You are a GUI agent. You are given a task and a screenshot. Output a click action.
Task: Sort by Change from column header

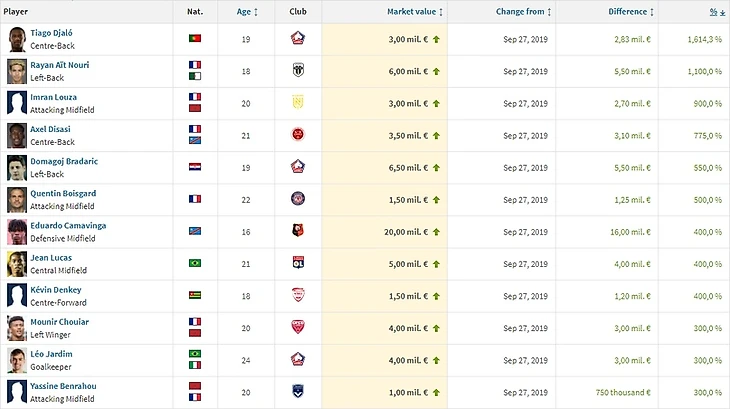pos(522,11)
